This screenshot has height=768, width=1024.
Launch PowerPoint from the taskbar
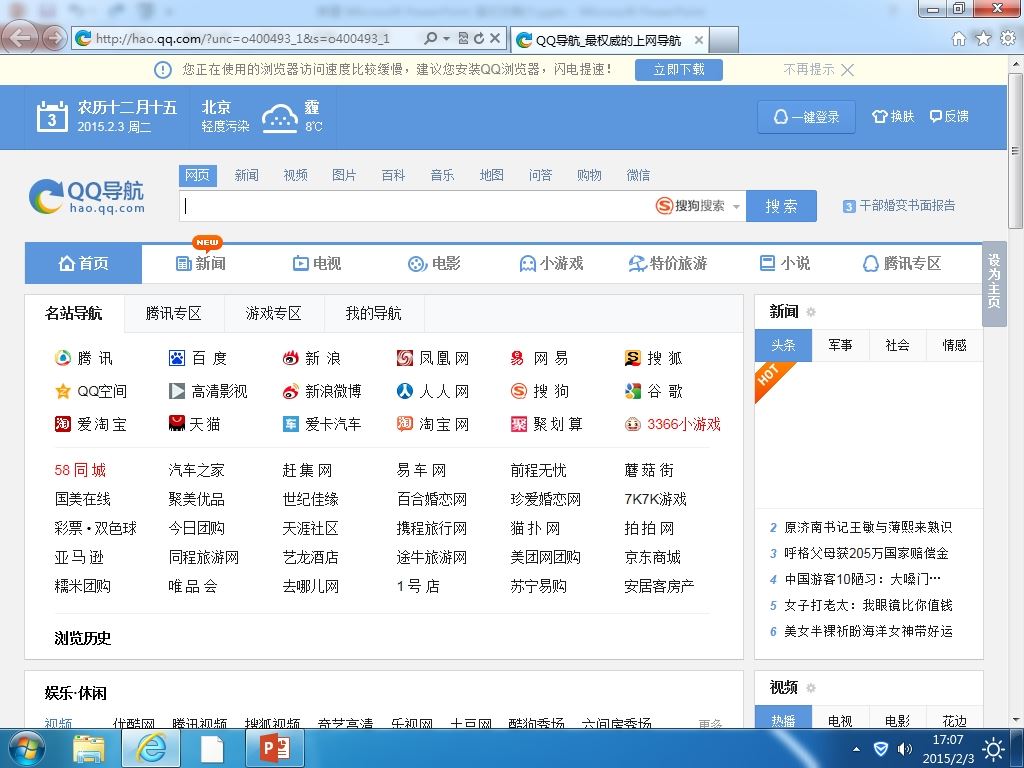[x=275, y=748]
